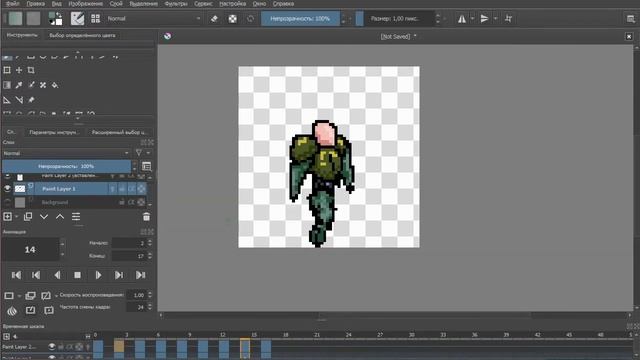Open the Фильтры menu

pyautogui.click(x=176, y=4)
